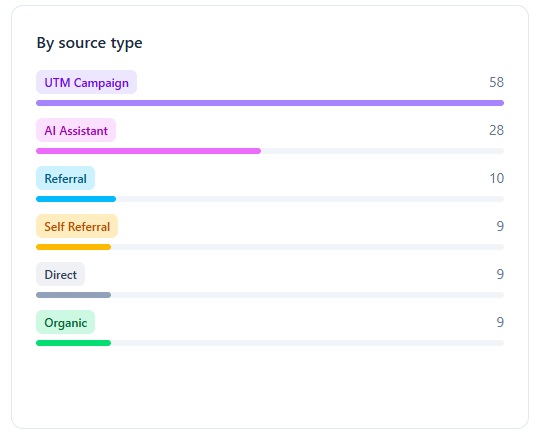The image size is (543, 434).
Task: Click the green Organic progress bar
Action: pos(73,343)
